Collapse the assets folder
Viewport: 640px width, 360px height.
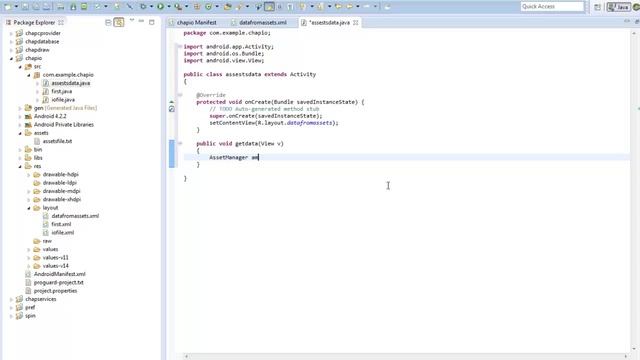pos(20,133)
